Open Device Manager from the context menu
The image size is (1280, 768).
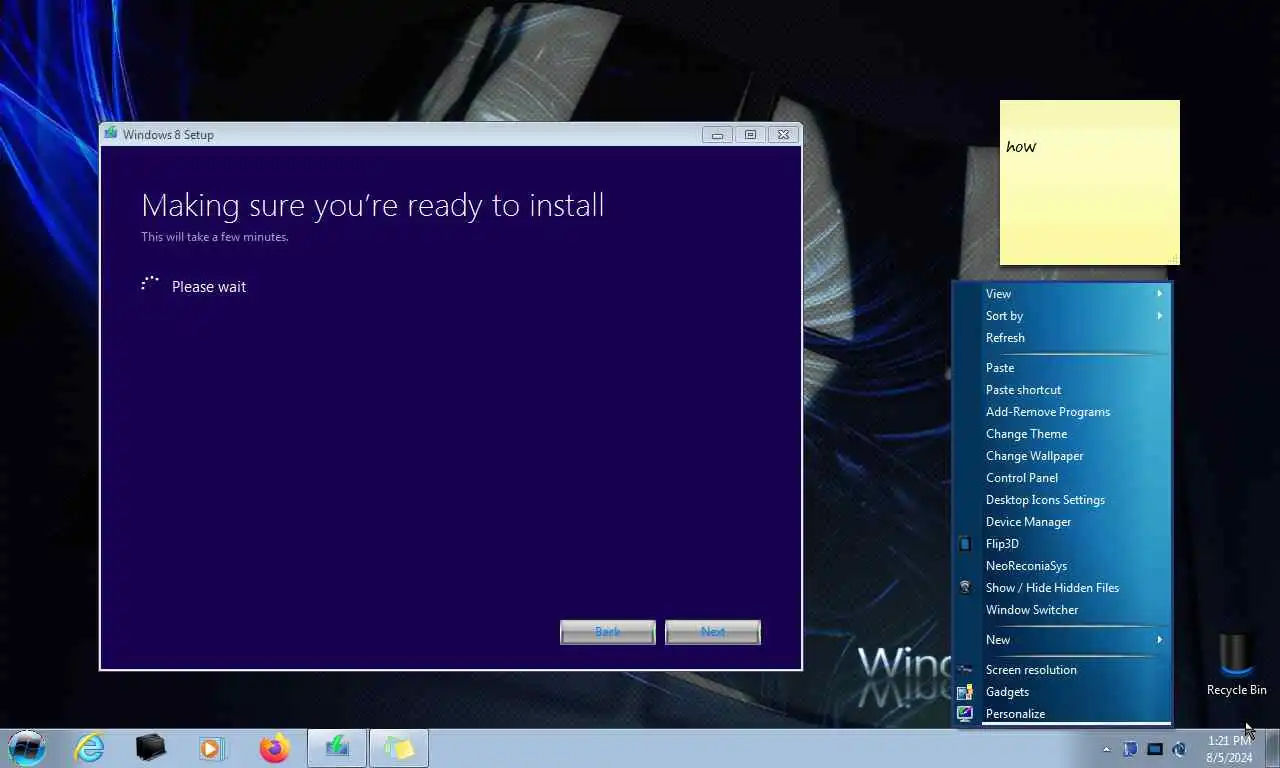point(1061,522)
